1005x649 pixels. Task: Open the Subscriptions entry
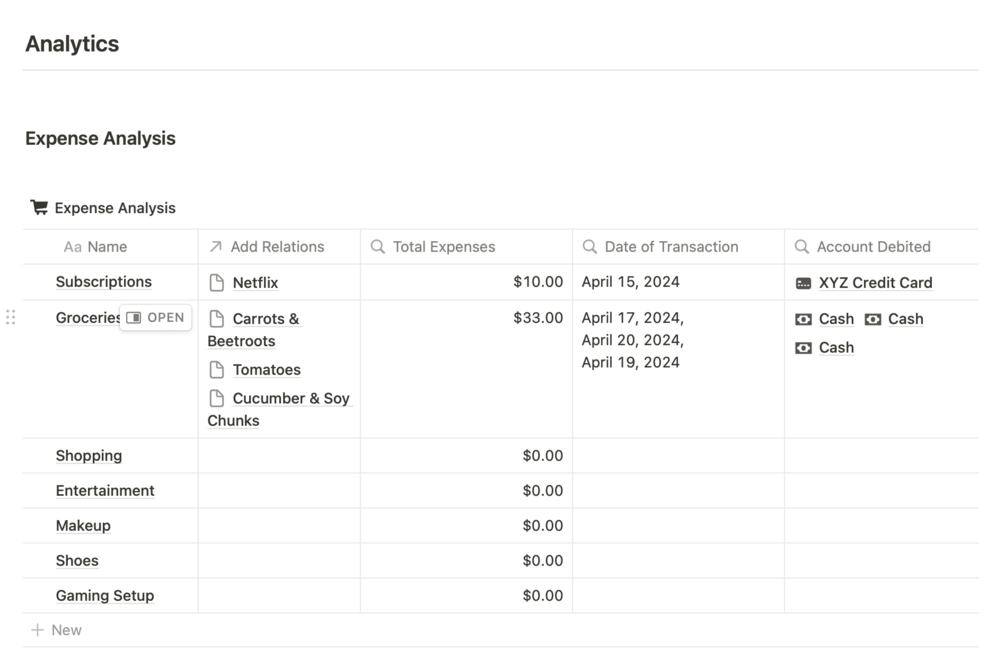coord(104,282)
